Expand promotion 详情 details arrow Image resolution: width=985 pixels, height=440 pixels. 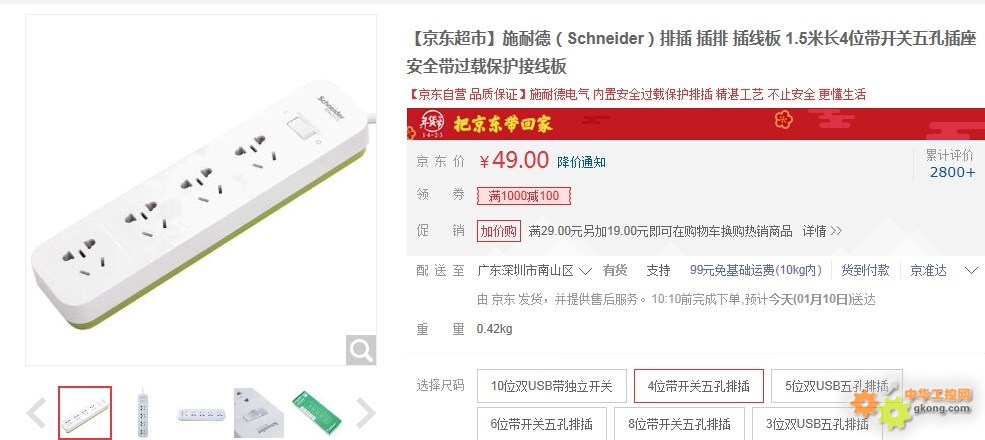pos(822,231)
